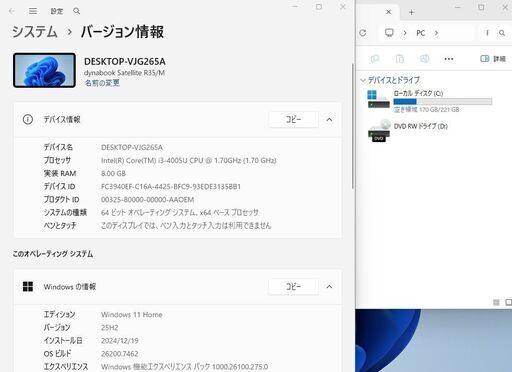Add new tab in Explorer
The image size is (512, 372).
[x=411, y=12]
